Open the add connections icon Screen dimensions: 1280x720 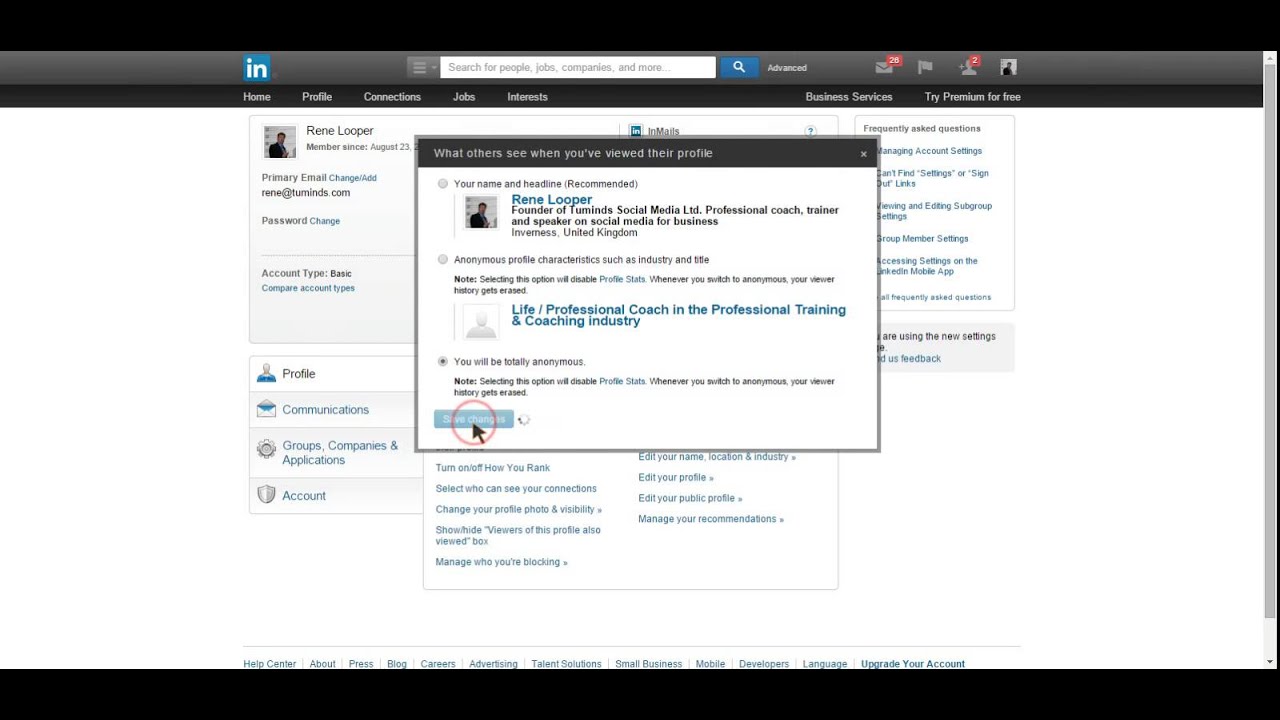pos(968,67)
